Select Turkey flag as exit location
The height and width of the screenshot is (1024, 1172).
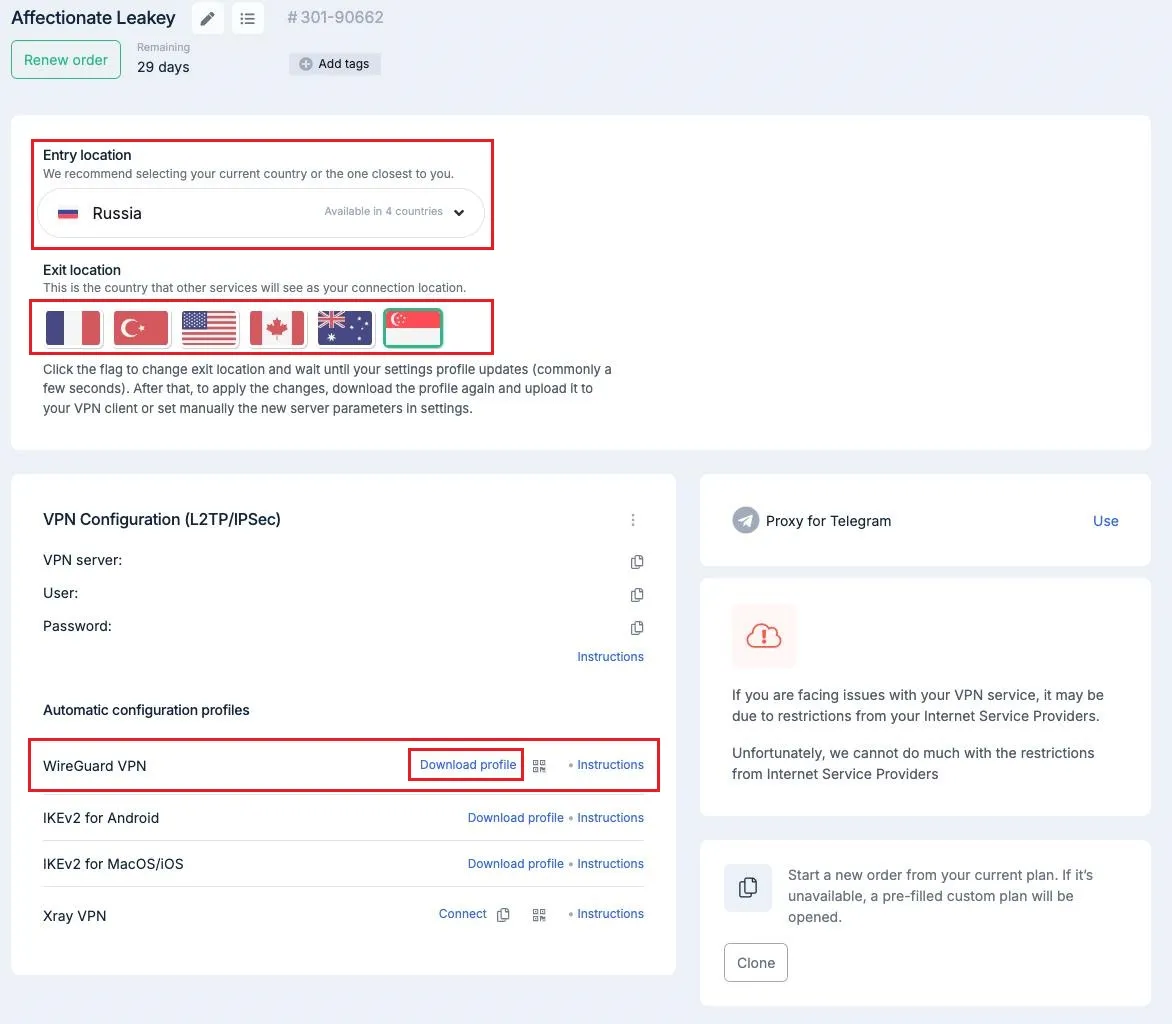click(141, 328)
